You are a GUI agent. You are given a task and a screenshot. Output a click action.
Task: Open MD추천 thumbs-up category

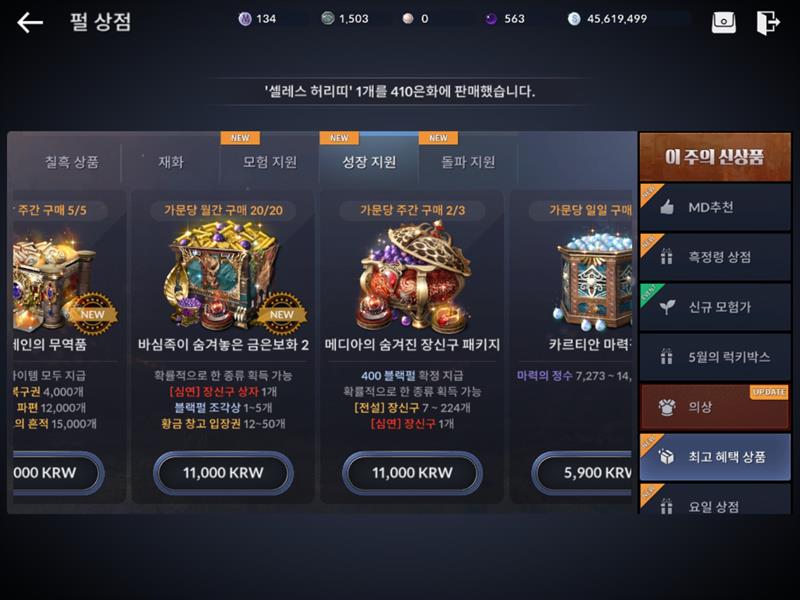[715, 207]
